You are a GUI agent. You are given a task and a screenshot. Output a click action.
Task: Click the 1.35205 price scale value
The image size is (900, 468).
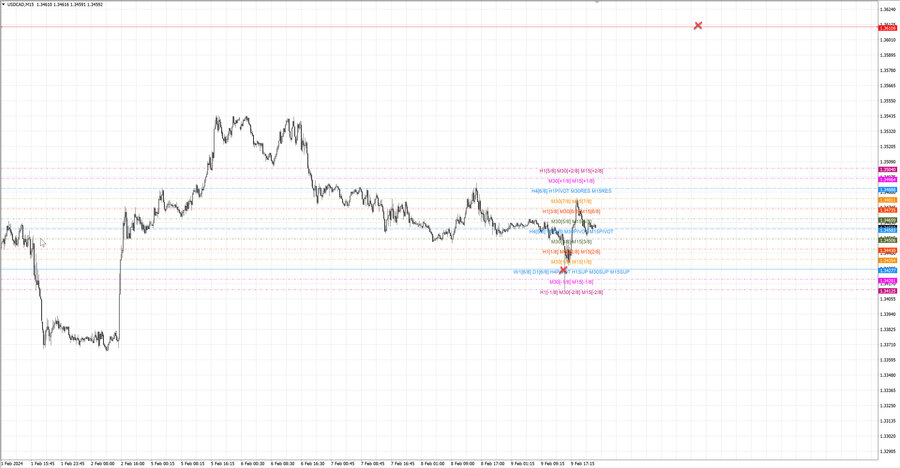tap(887, 146)
